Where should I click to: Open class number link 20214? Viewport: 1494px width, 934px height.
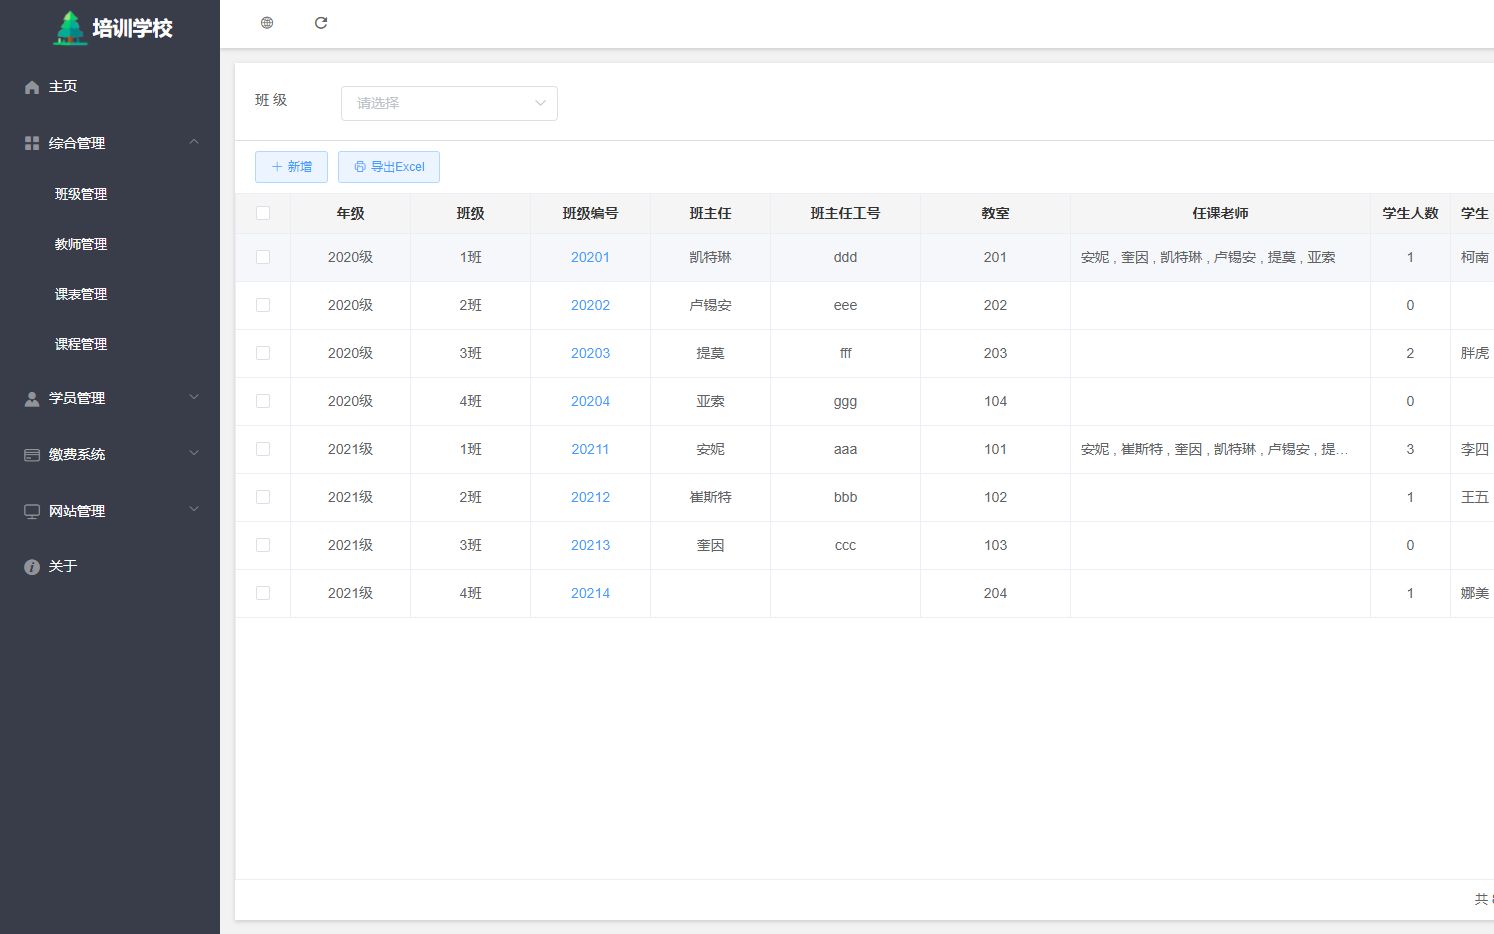[x=590, y=593]
